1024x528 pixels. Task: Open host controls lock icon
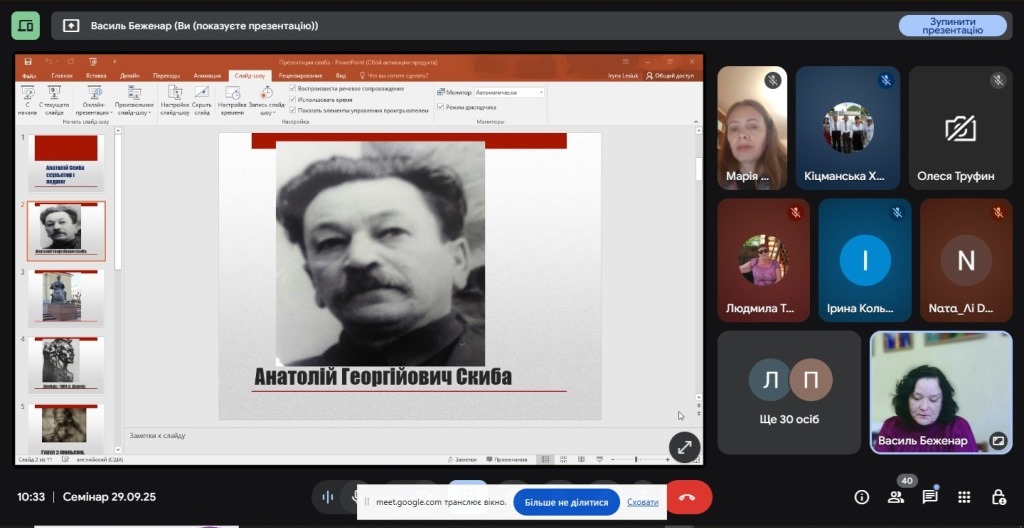point(997,497)
